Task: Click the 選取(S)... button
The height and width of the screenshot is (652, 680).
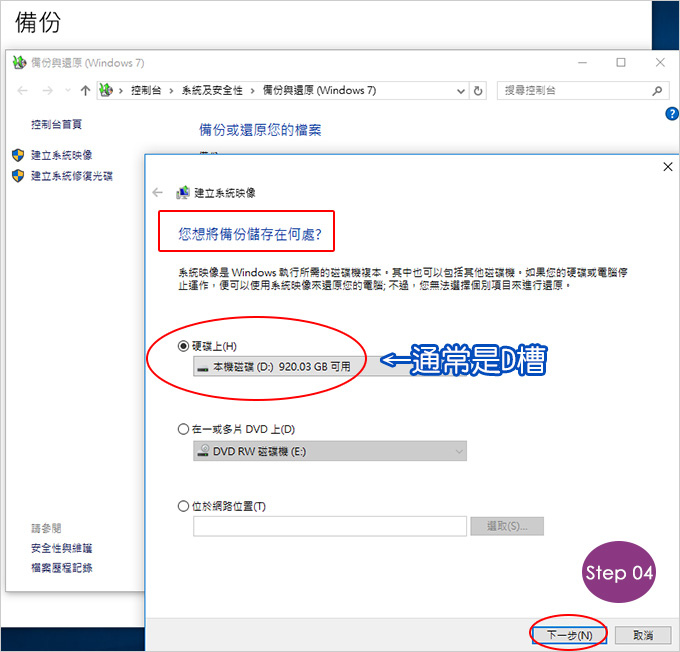Action: pos(507,526)
